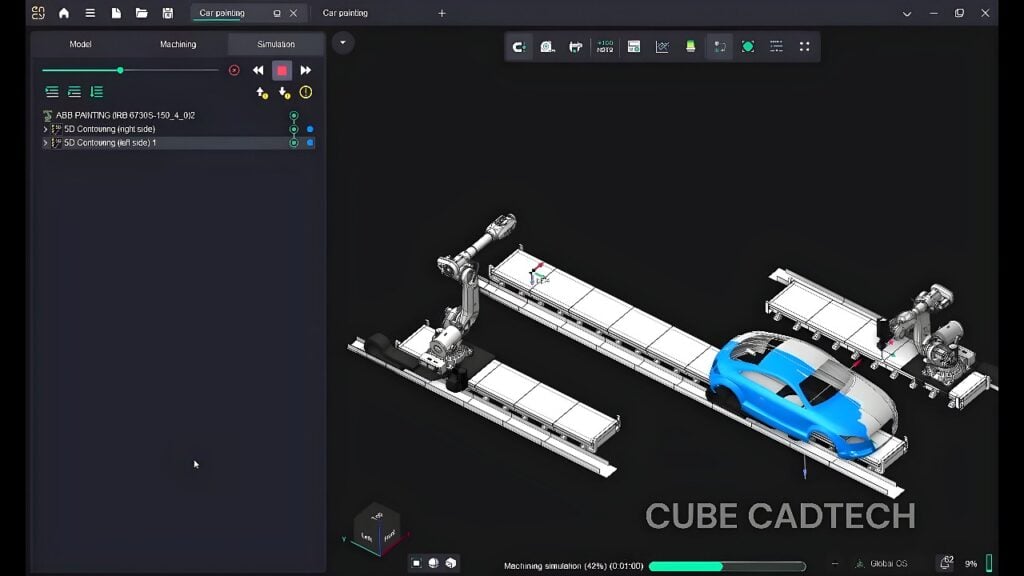Click the first C-shaped viewport toolbar icon
This screenshot has width=1024, height=576.
point(519,47)
